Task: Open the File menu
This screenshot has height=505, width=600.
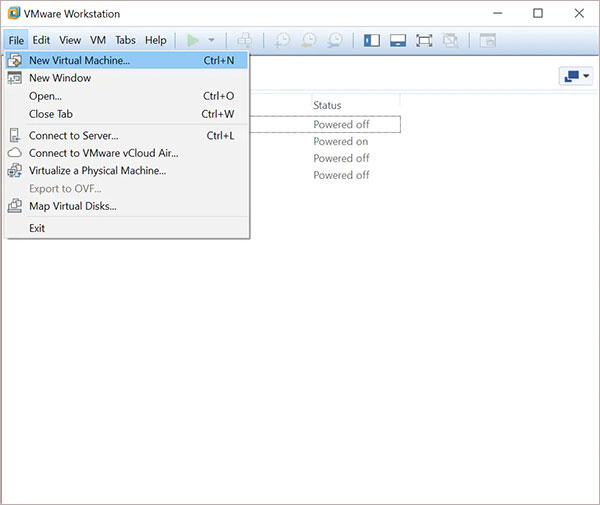Action: point(16,40)
